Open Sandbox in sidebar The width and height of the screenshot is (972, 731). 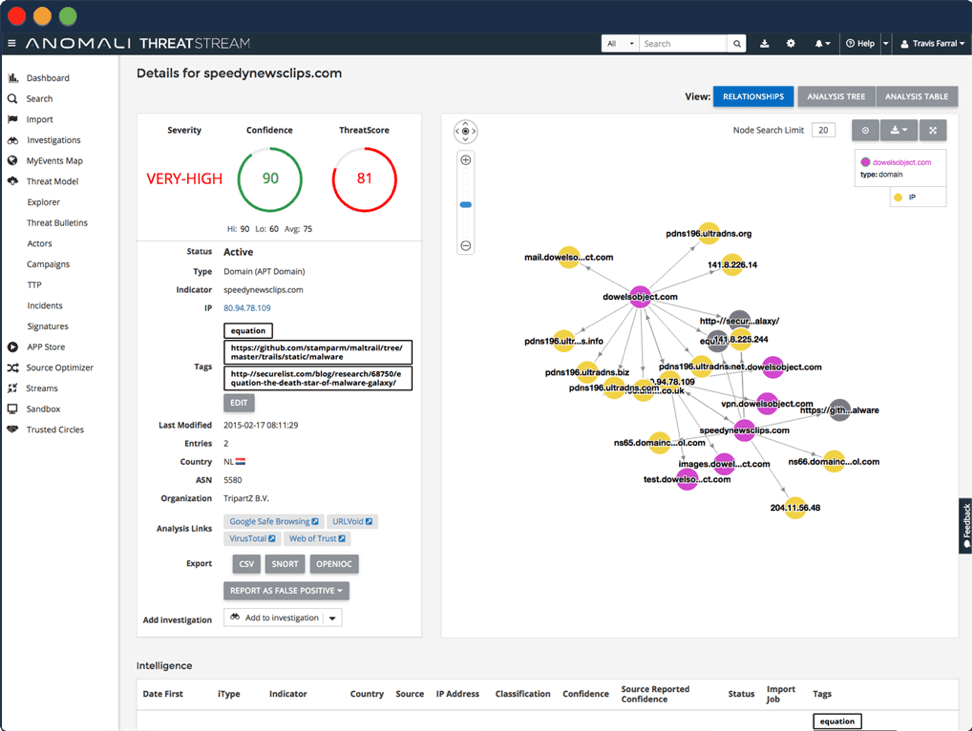(x=43, y=409)
